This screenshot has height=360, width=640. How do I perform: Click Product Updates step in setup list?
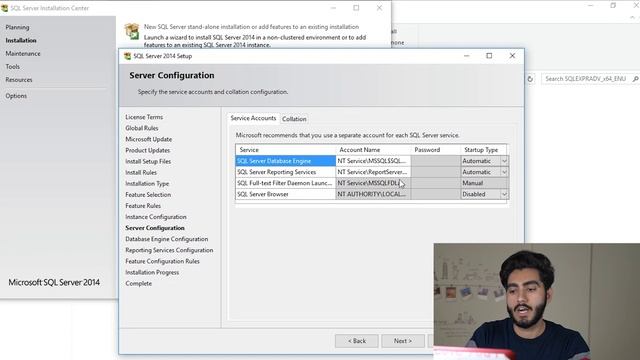pos(147,150)
